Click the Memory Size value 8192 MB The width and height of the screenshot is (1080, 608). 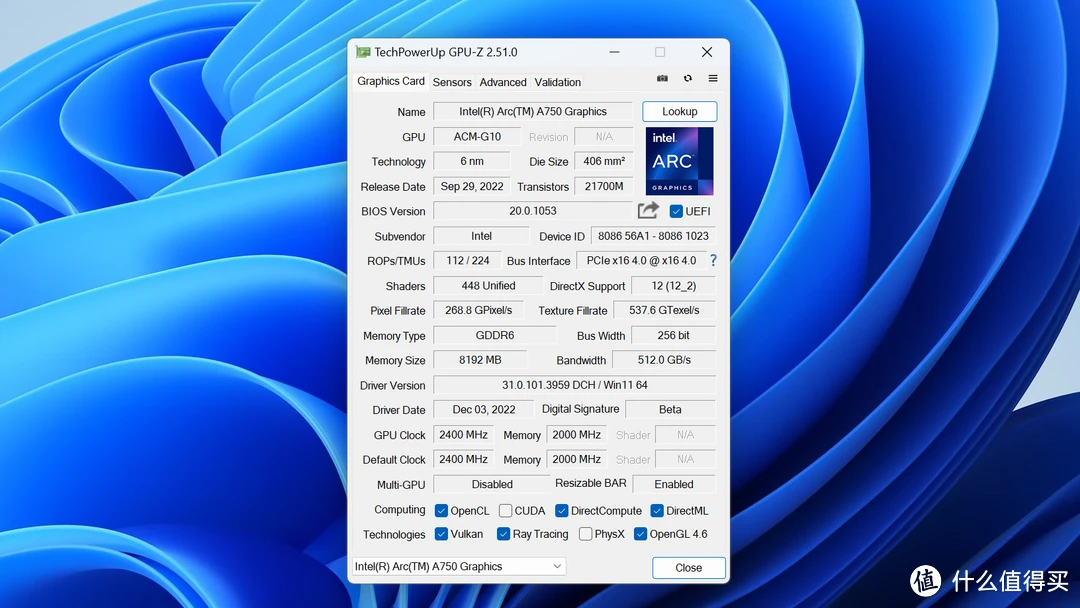[480, 360]
